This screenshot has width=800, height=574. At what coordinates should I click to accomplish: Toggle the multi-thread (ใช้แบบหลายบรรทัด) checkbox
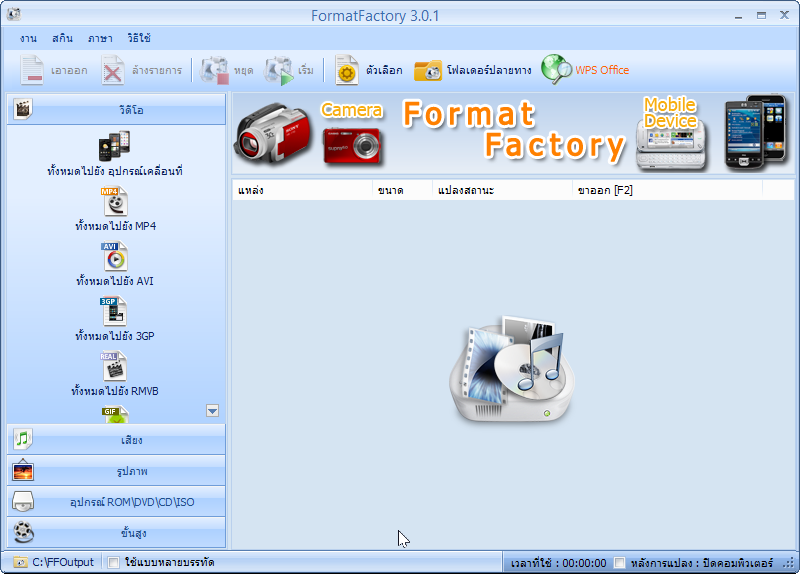pyautogui.click(x=113, y=562)
